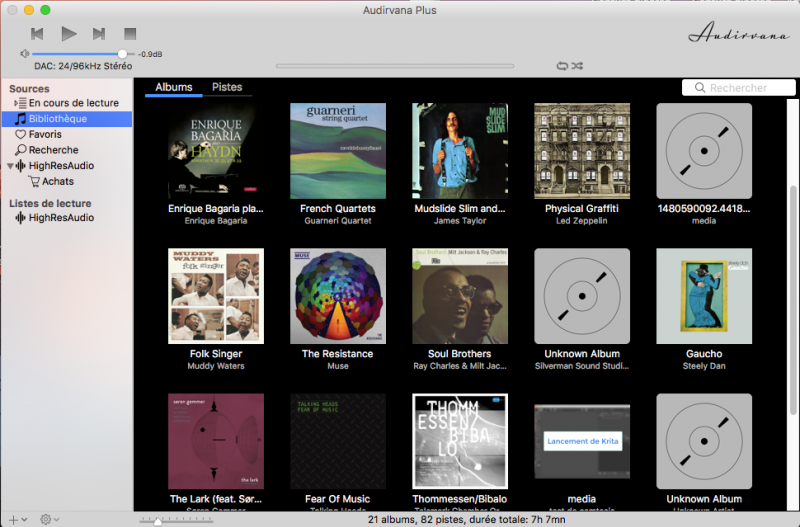The width and height of the screenshot is (800, 527).
Task: Open Recherche magnifier item in sidebar
Action: [46, 150]
